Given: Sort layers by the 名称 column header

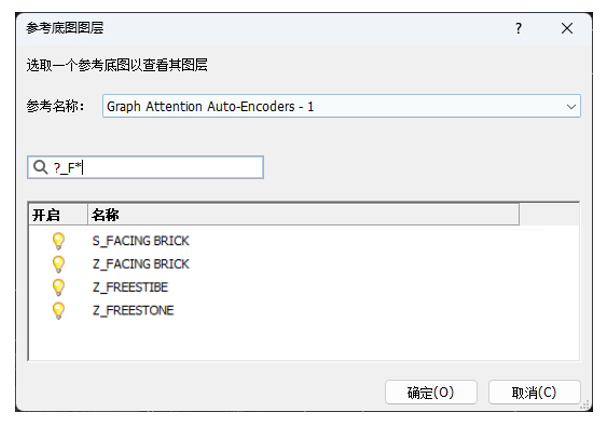Looking at the screenshot, I should [x=304, y=214].
